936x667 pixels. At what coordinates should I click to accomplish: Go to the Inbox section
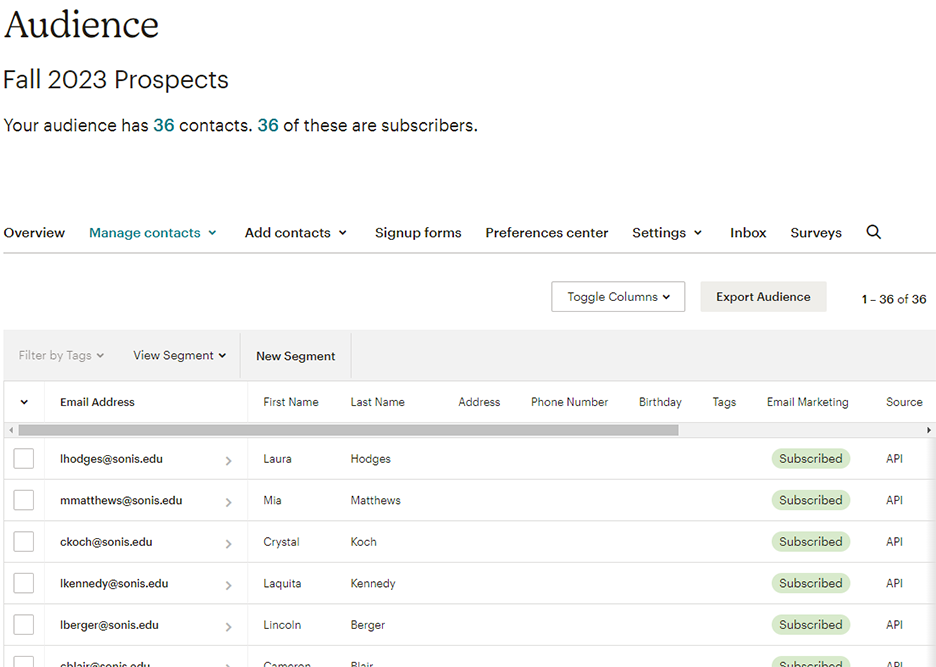(747, 232)
